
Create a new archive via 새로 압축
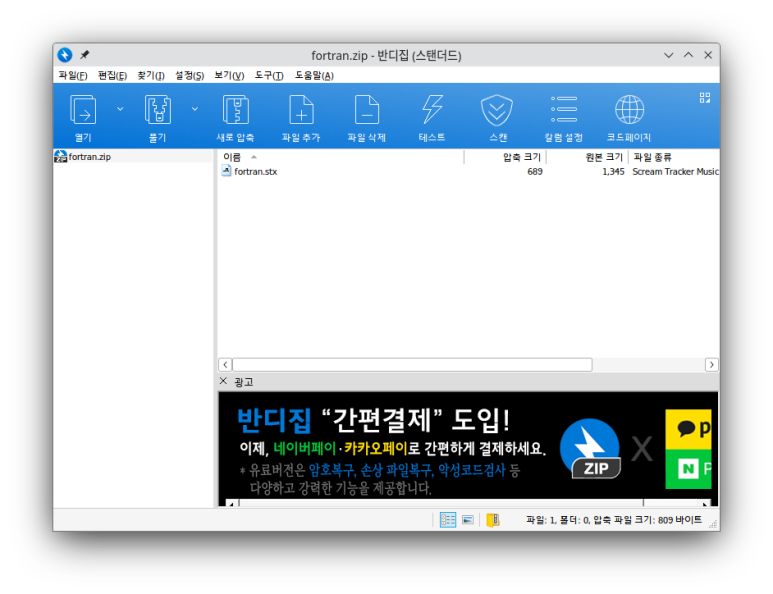click(235, 117)
